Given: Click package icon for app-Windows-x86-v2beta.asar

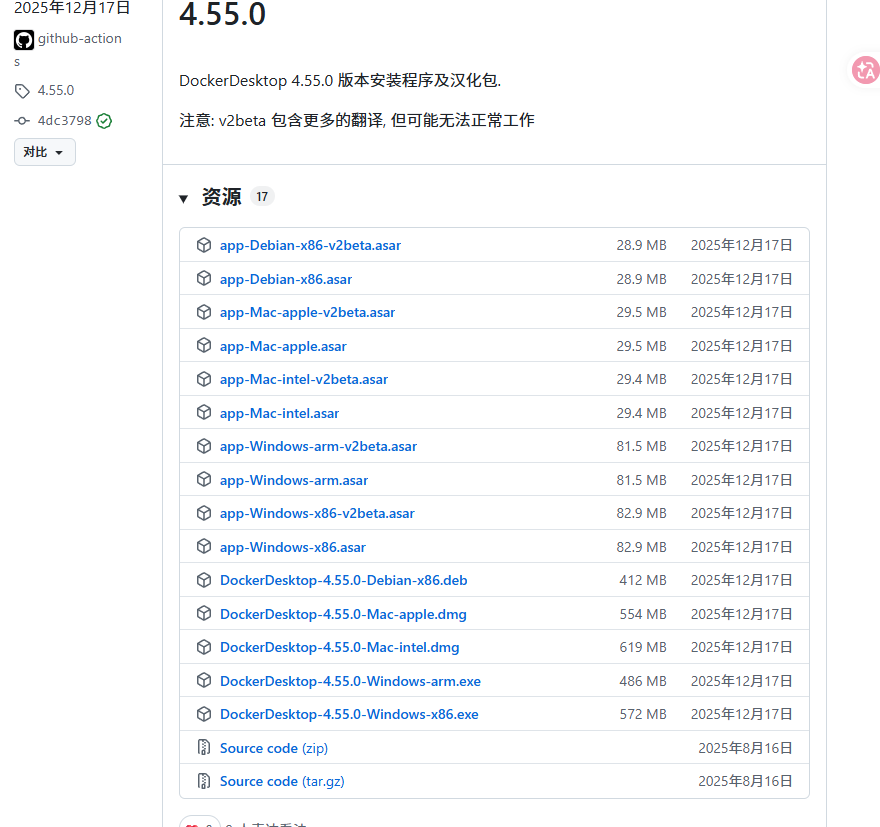Looking at the screenshot, I should (x=204, y=513).
